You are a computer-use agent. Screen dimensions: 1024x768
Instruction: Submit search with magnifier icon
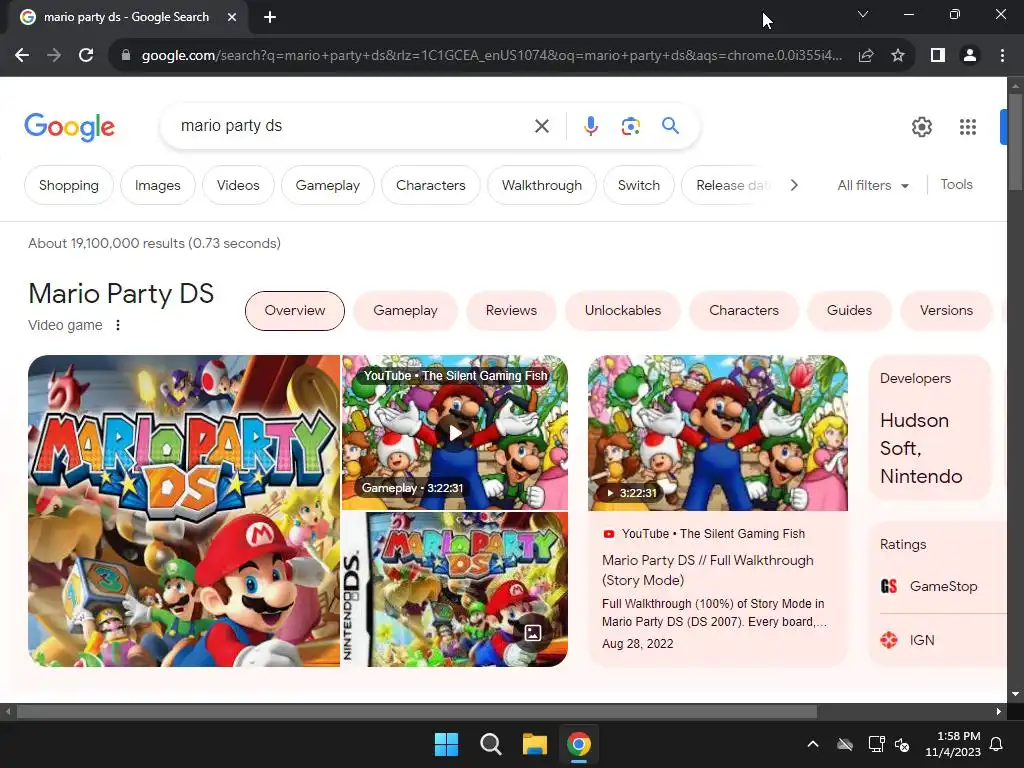(670, 125)
